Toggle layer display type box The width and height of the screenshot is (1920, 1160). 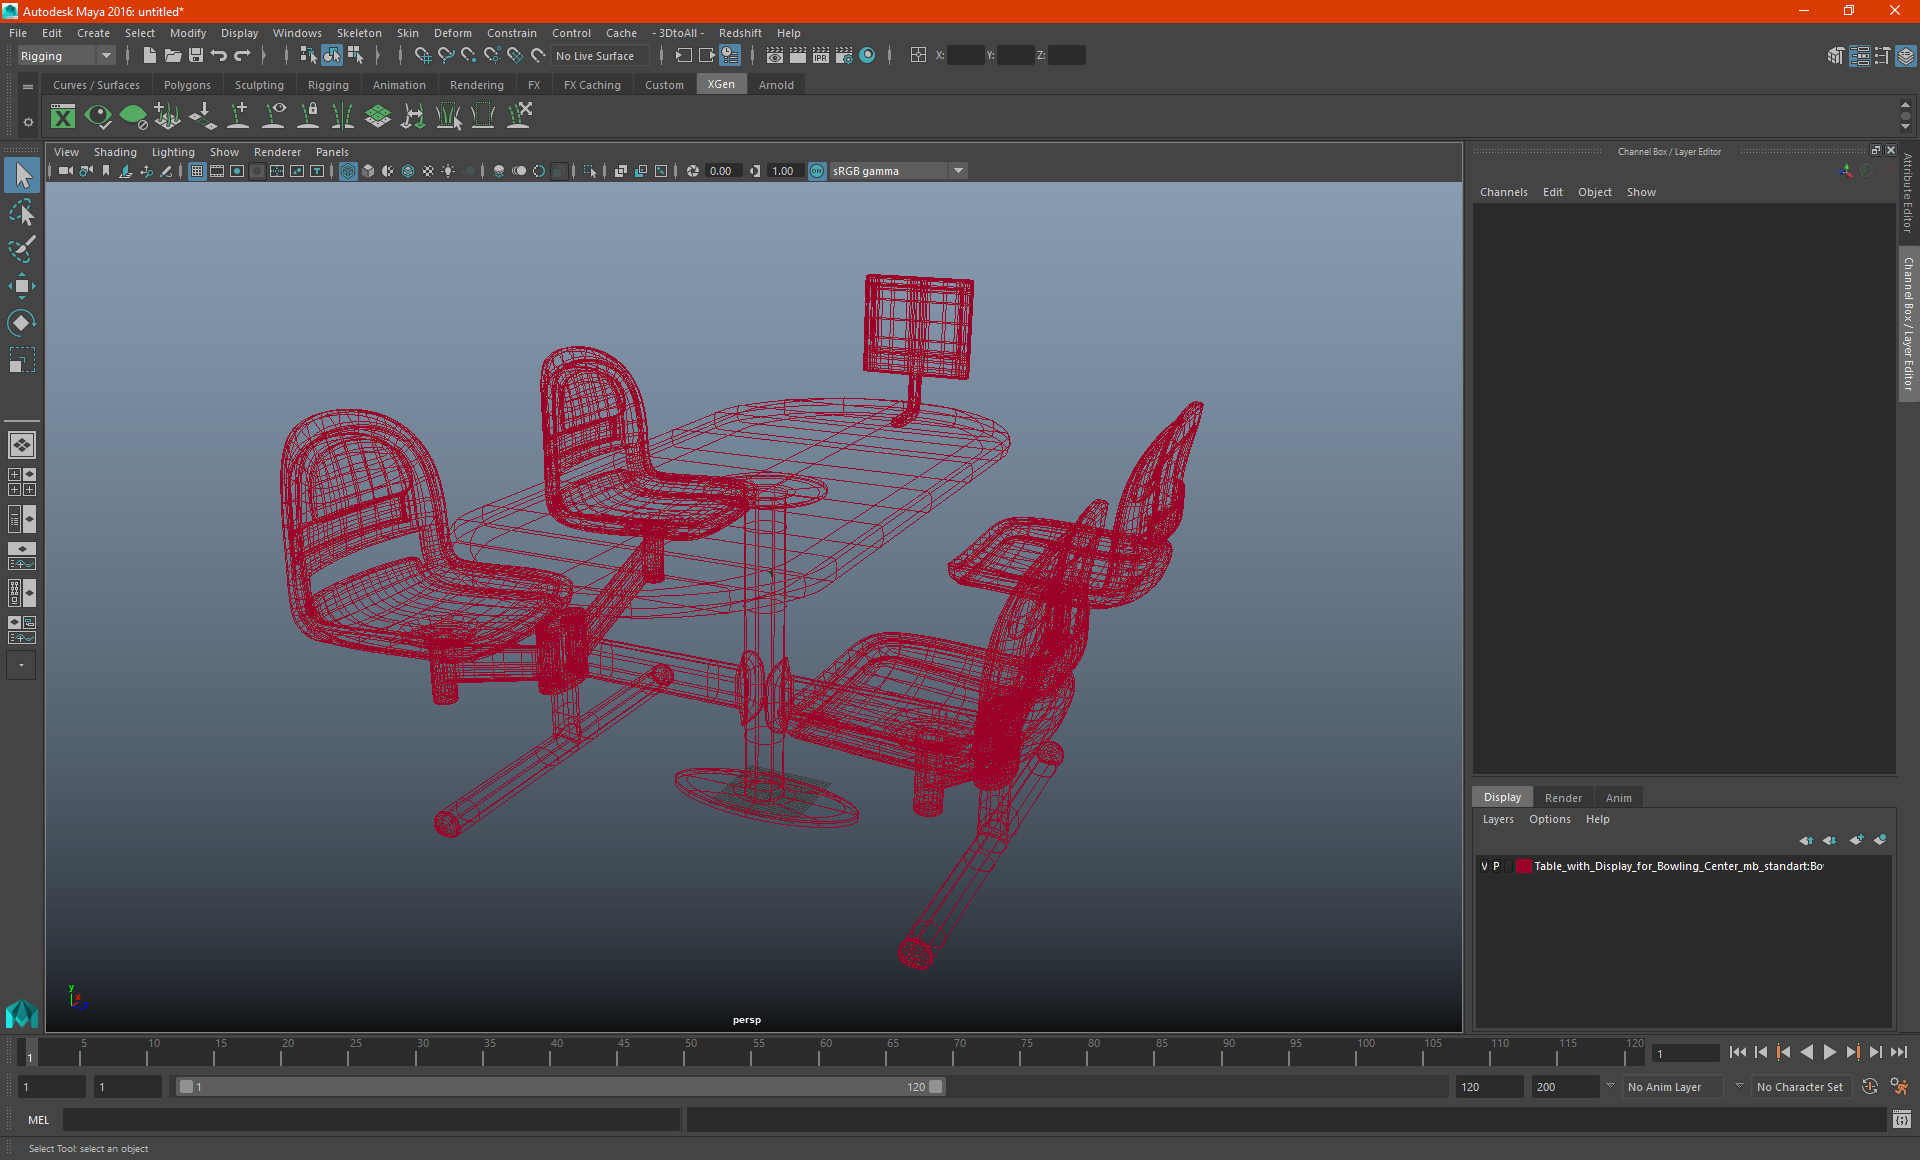tap(1509, 866)
